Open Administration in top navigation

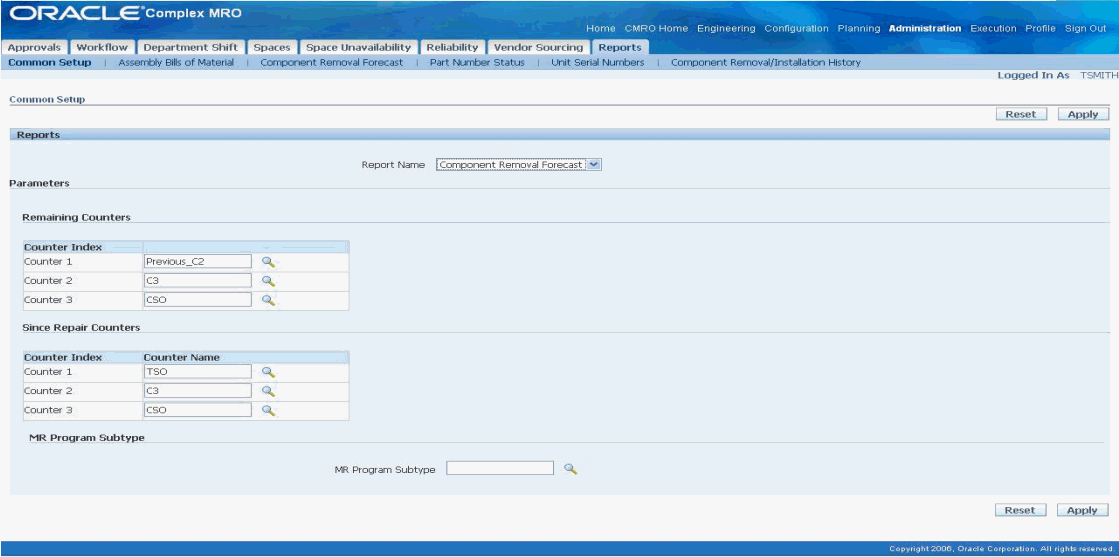(925, 29)
